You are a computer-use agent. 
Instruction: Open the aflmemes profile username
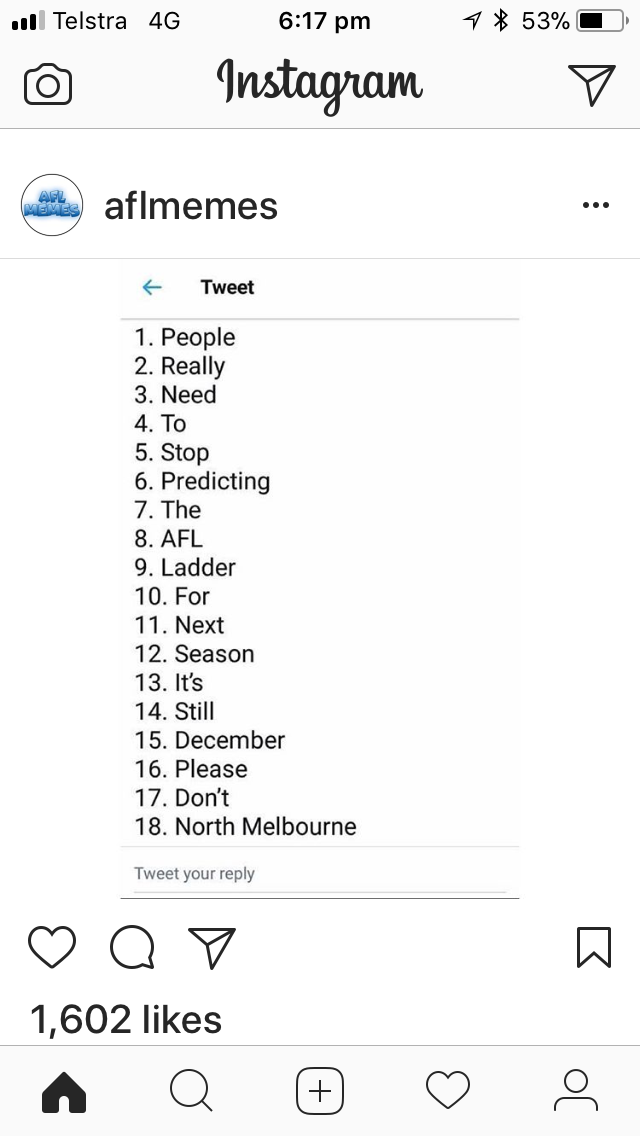(191, 206)
